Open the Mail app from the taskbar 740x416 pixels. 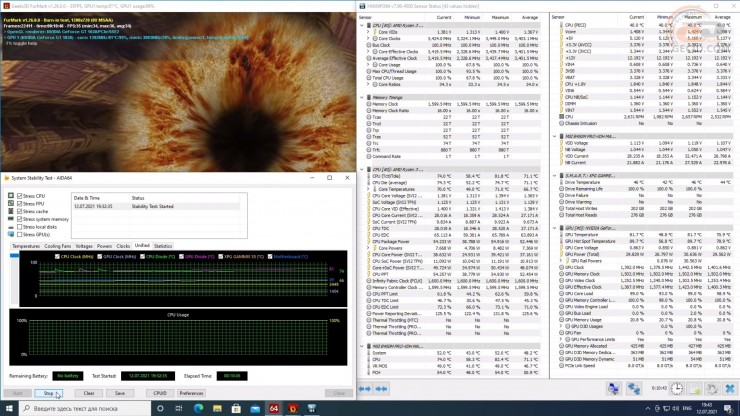255,408
